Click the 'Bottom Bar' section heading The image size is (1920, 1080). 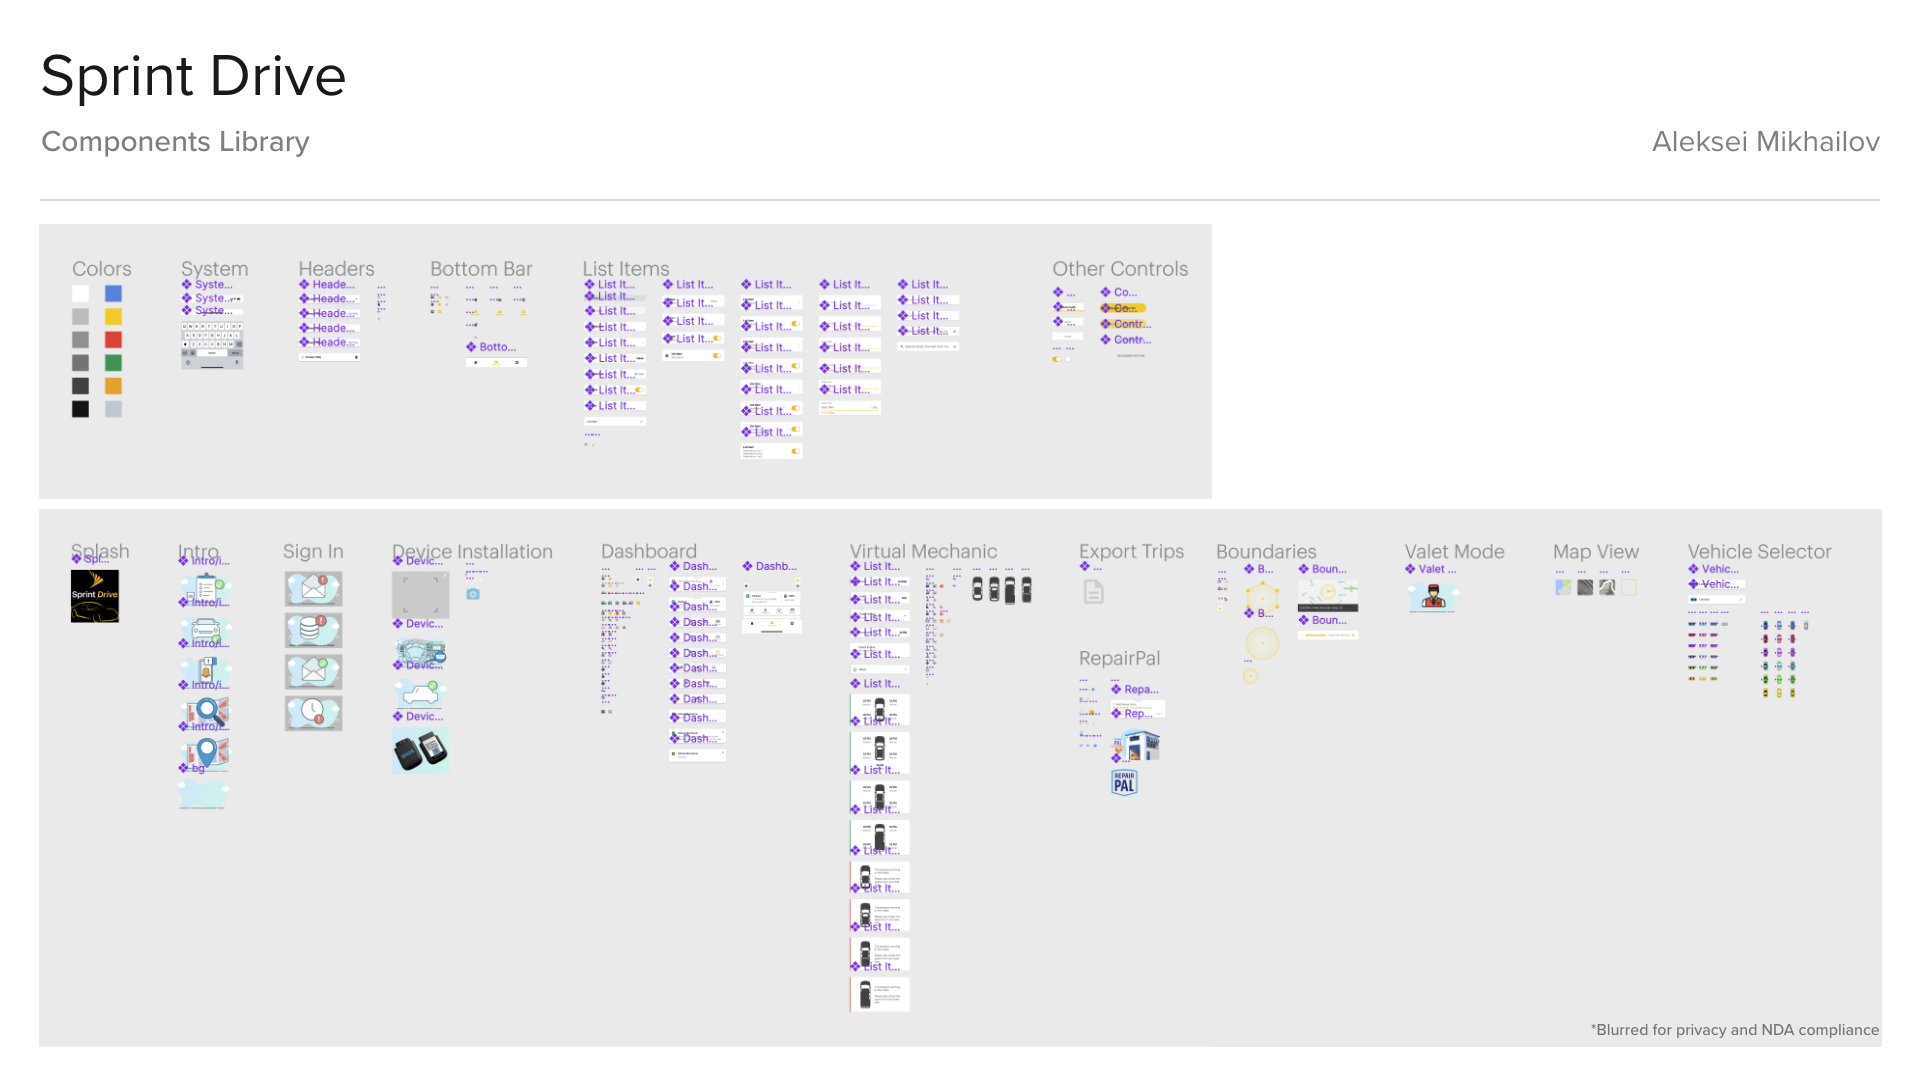pos(481,269)
